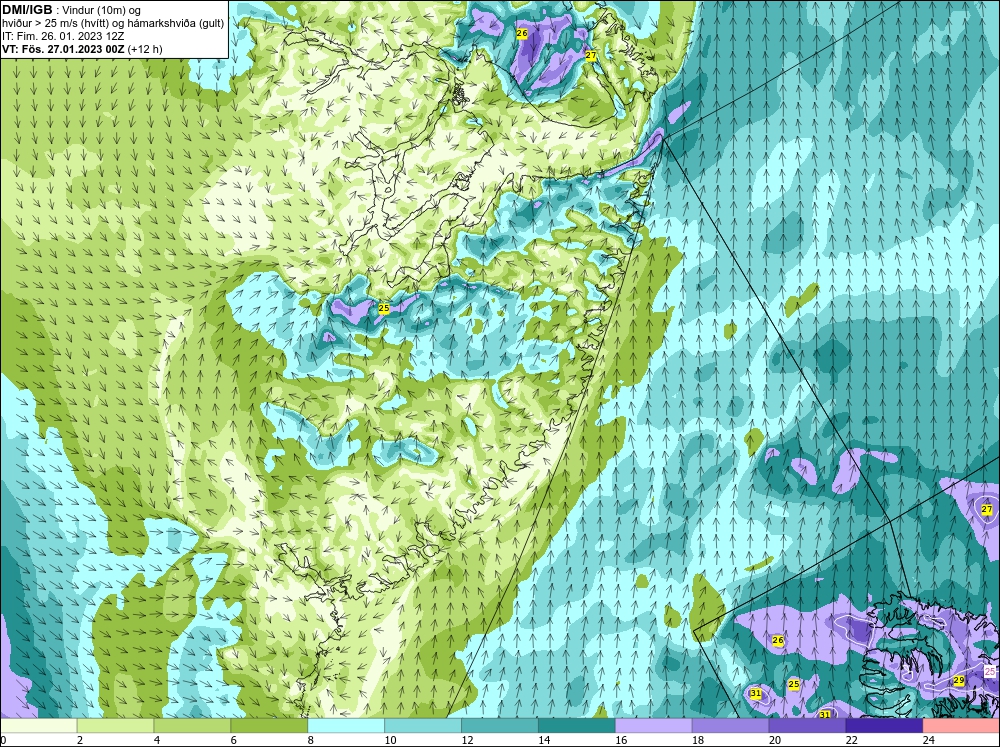Click the light lavender 16–18 m/s legend swatch
This screenshot has width=1000, height=747.
653,725
